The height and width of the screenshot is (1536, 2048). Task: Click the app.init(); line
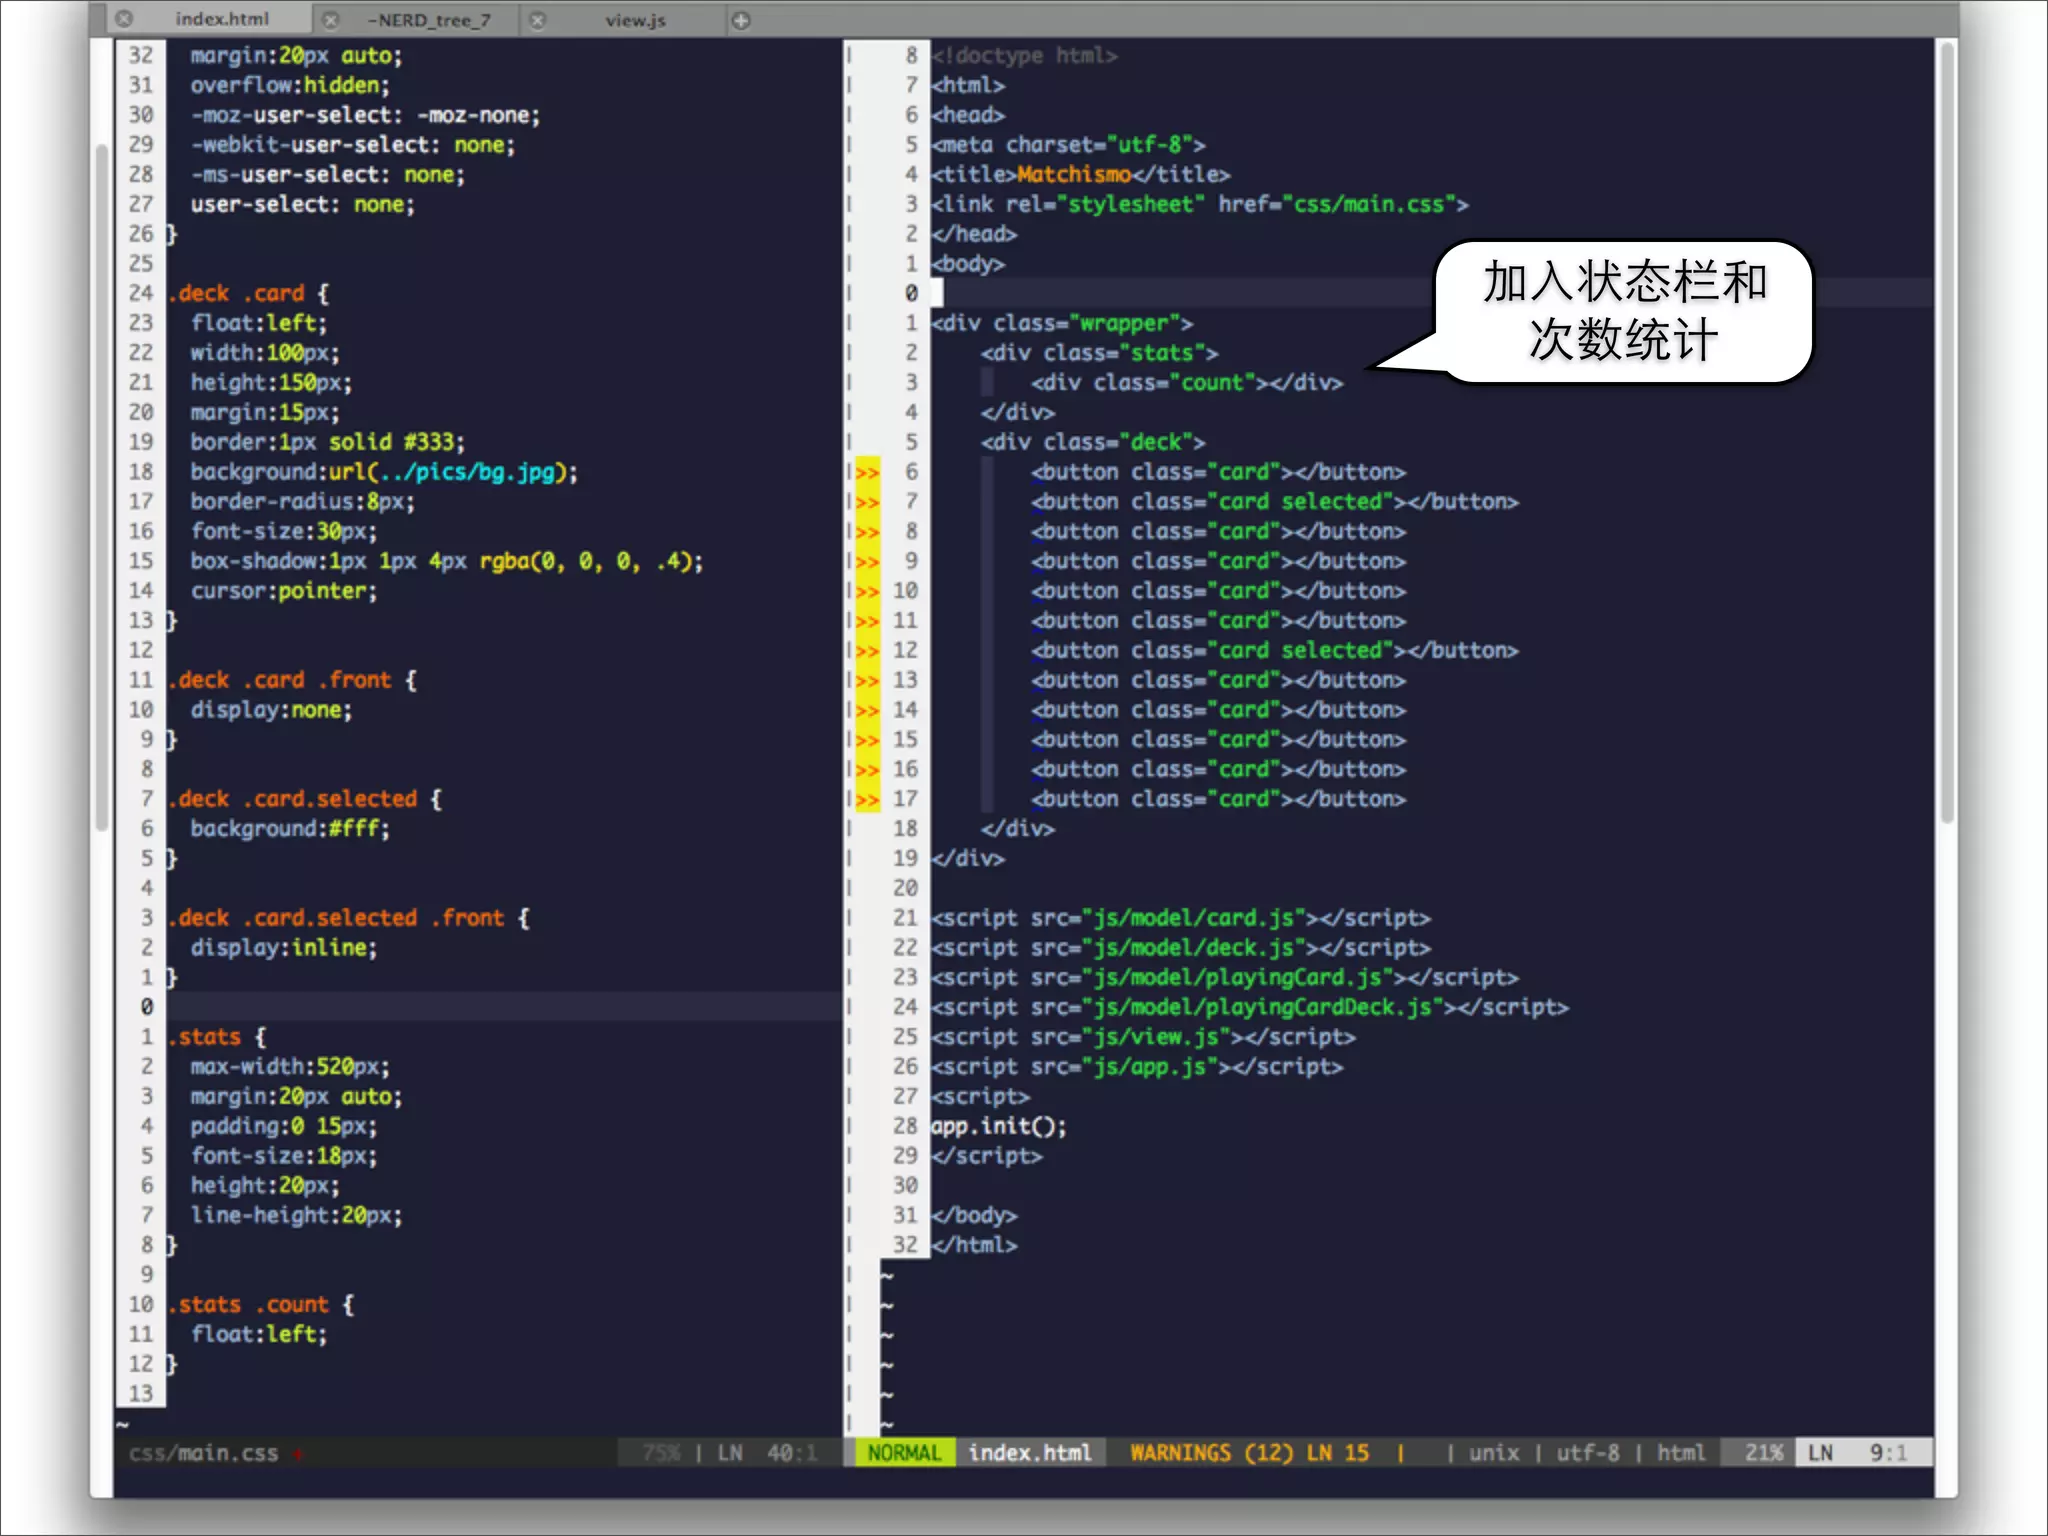pos(999,1127)
